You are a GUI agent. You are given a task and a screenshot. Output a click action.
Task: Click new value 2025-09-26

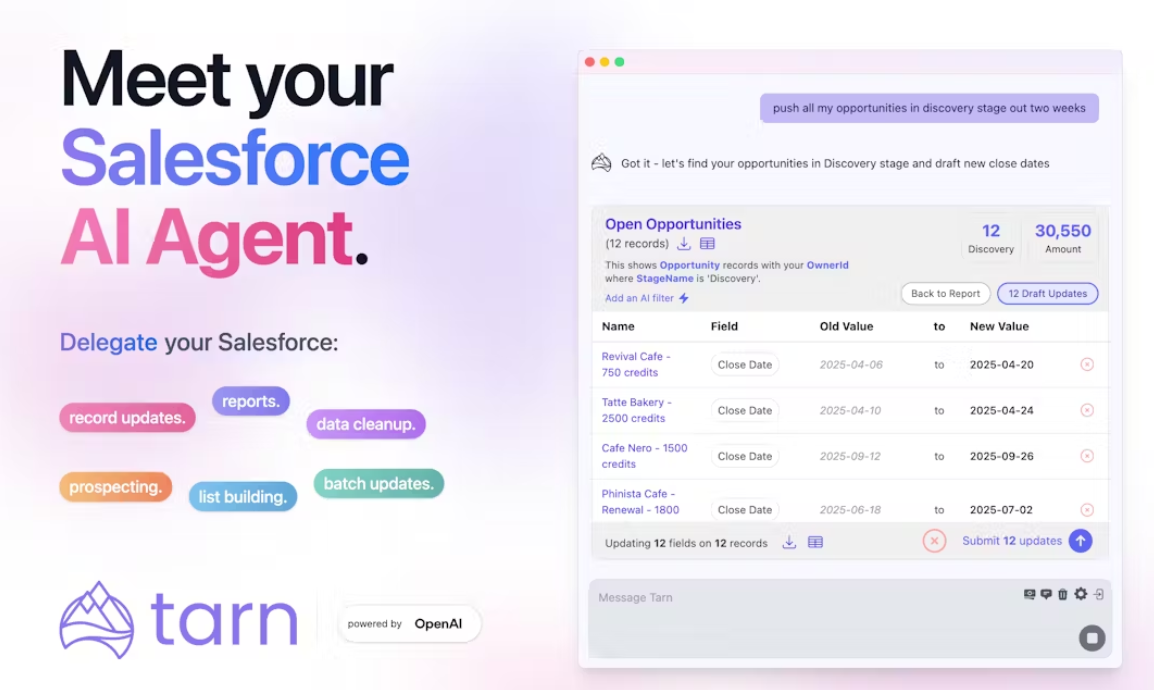pos(1002,456)
